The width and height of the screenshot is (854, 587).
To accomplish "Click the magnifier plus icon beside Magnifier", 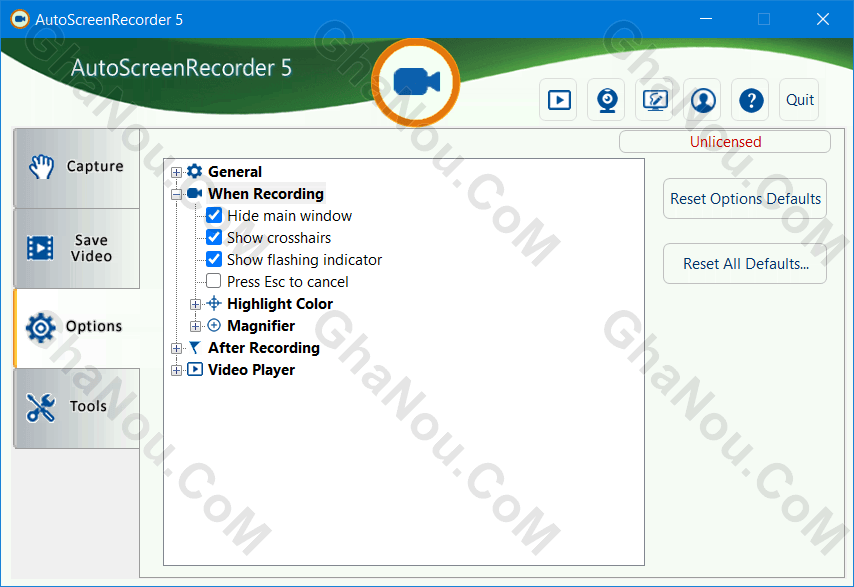I will 214,325.
